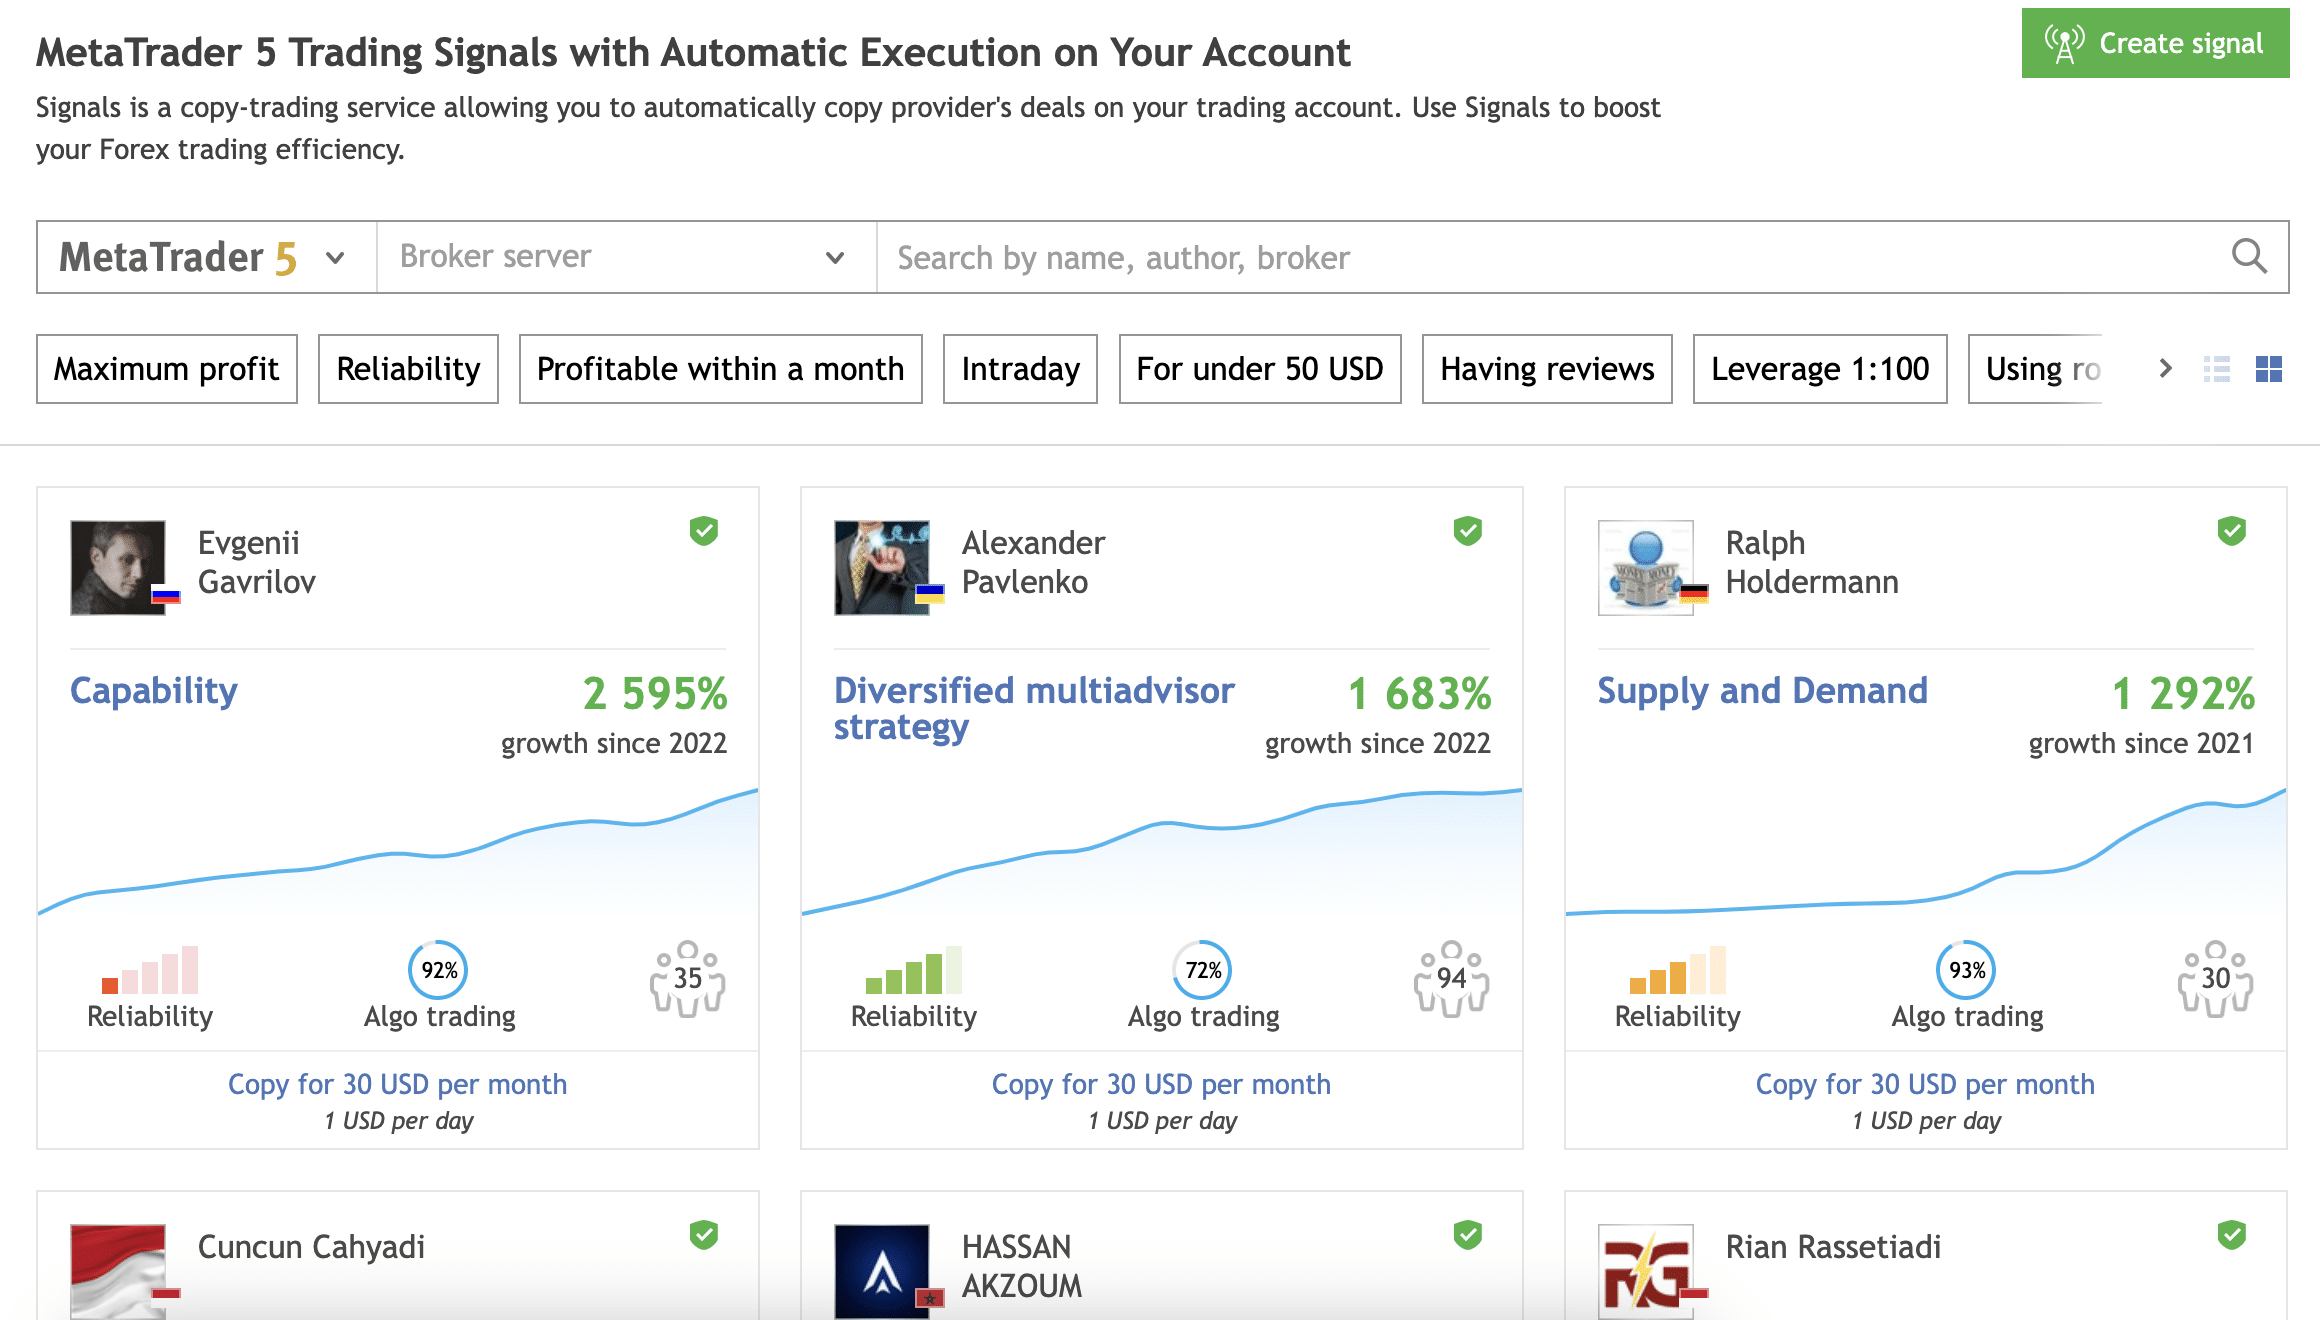Viewport: 2320px width, 1320px height.
Task: Copy Capability signal for 30 USD per month
Action: pos(397,1084)
